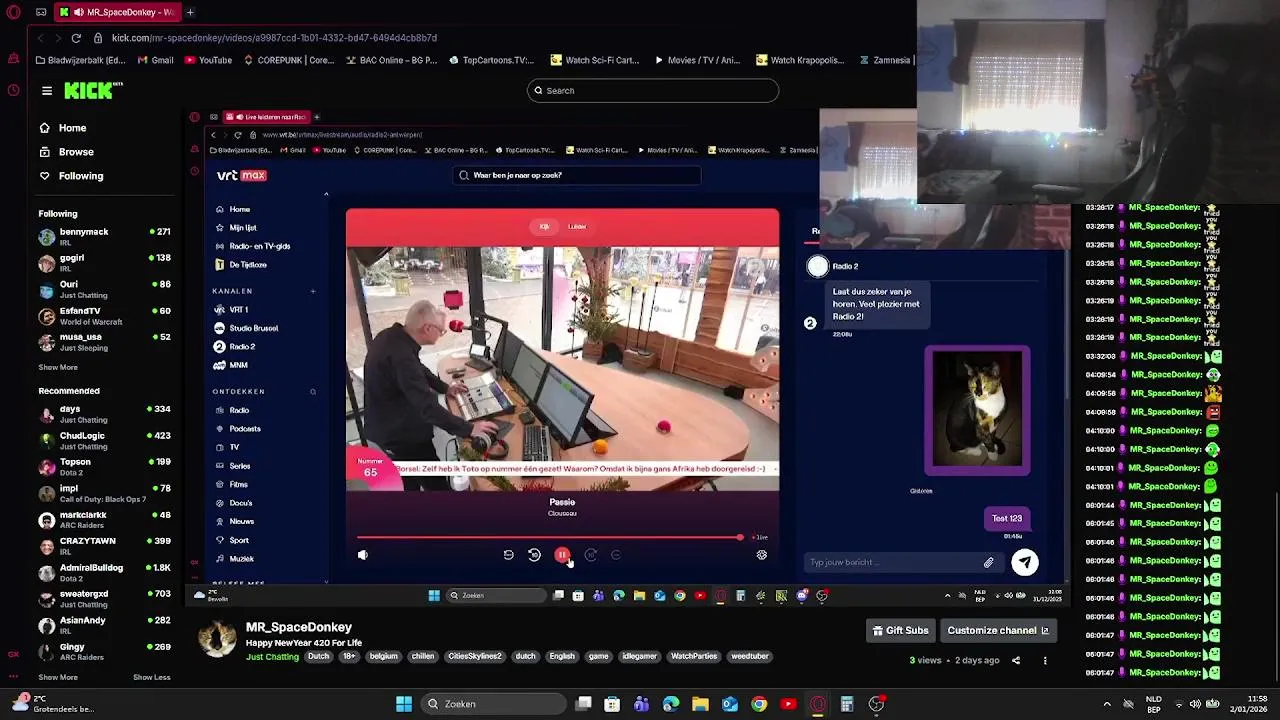Screen dimensions: 1280x720
Task: Click the Gift Subs button
Action: coord(900,630)
